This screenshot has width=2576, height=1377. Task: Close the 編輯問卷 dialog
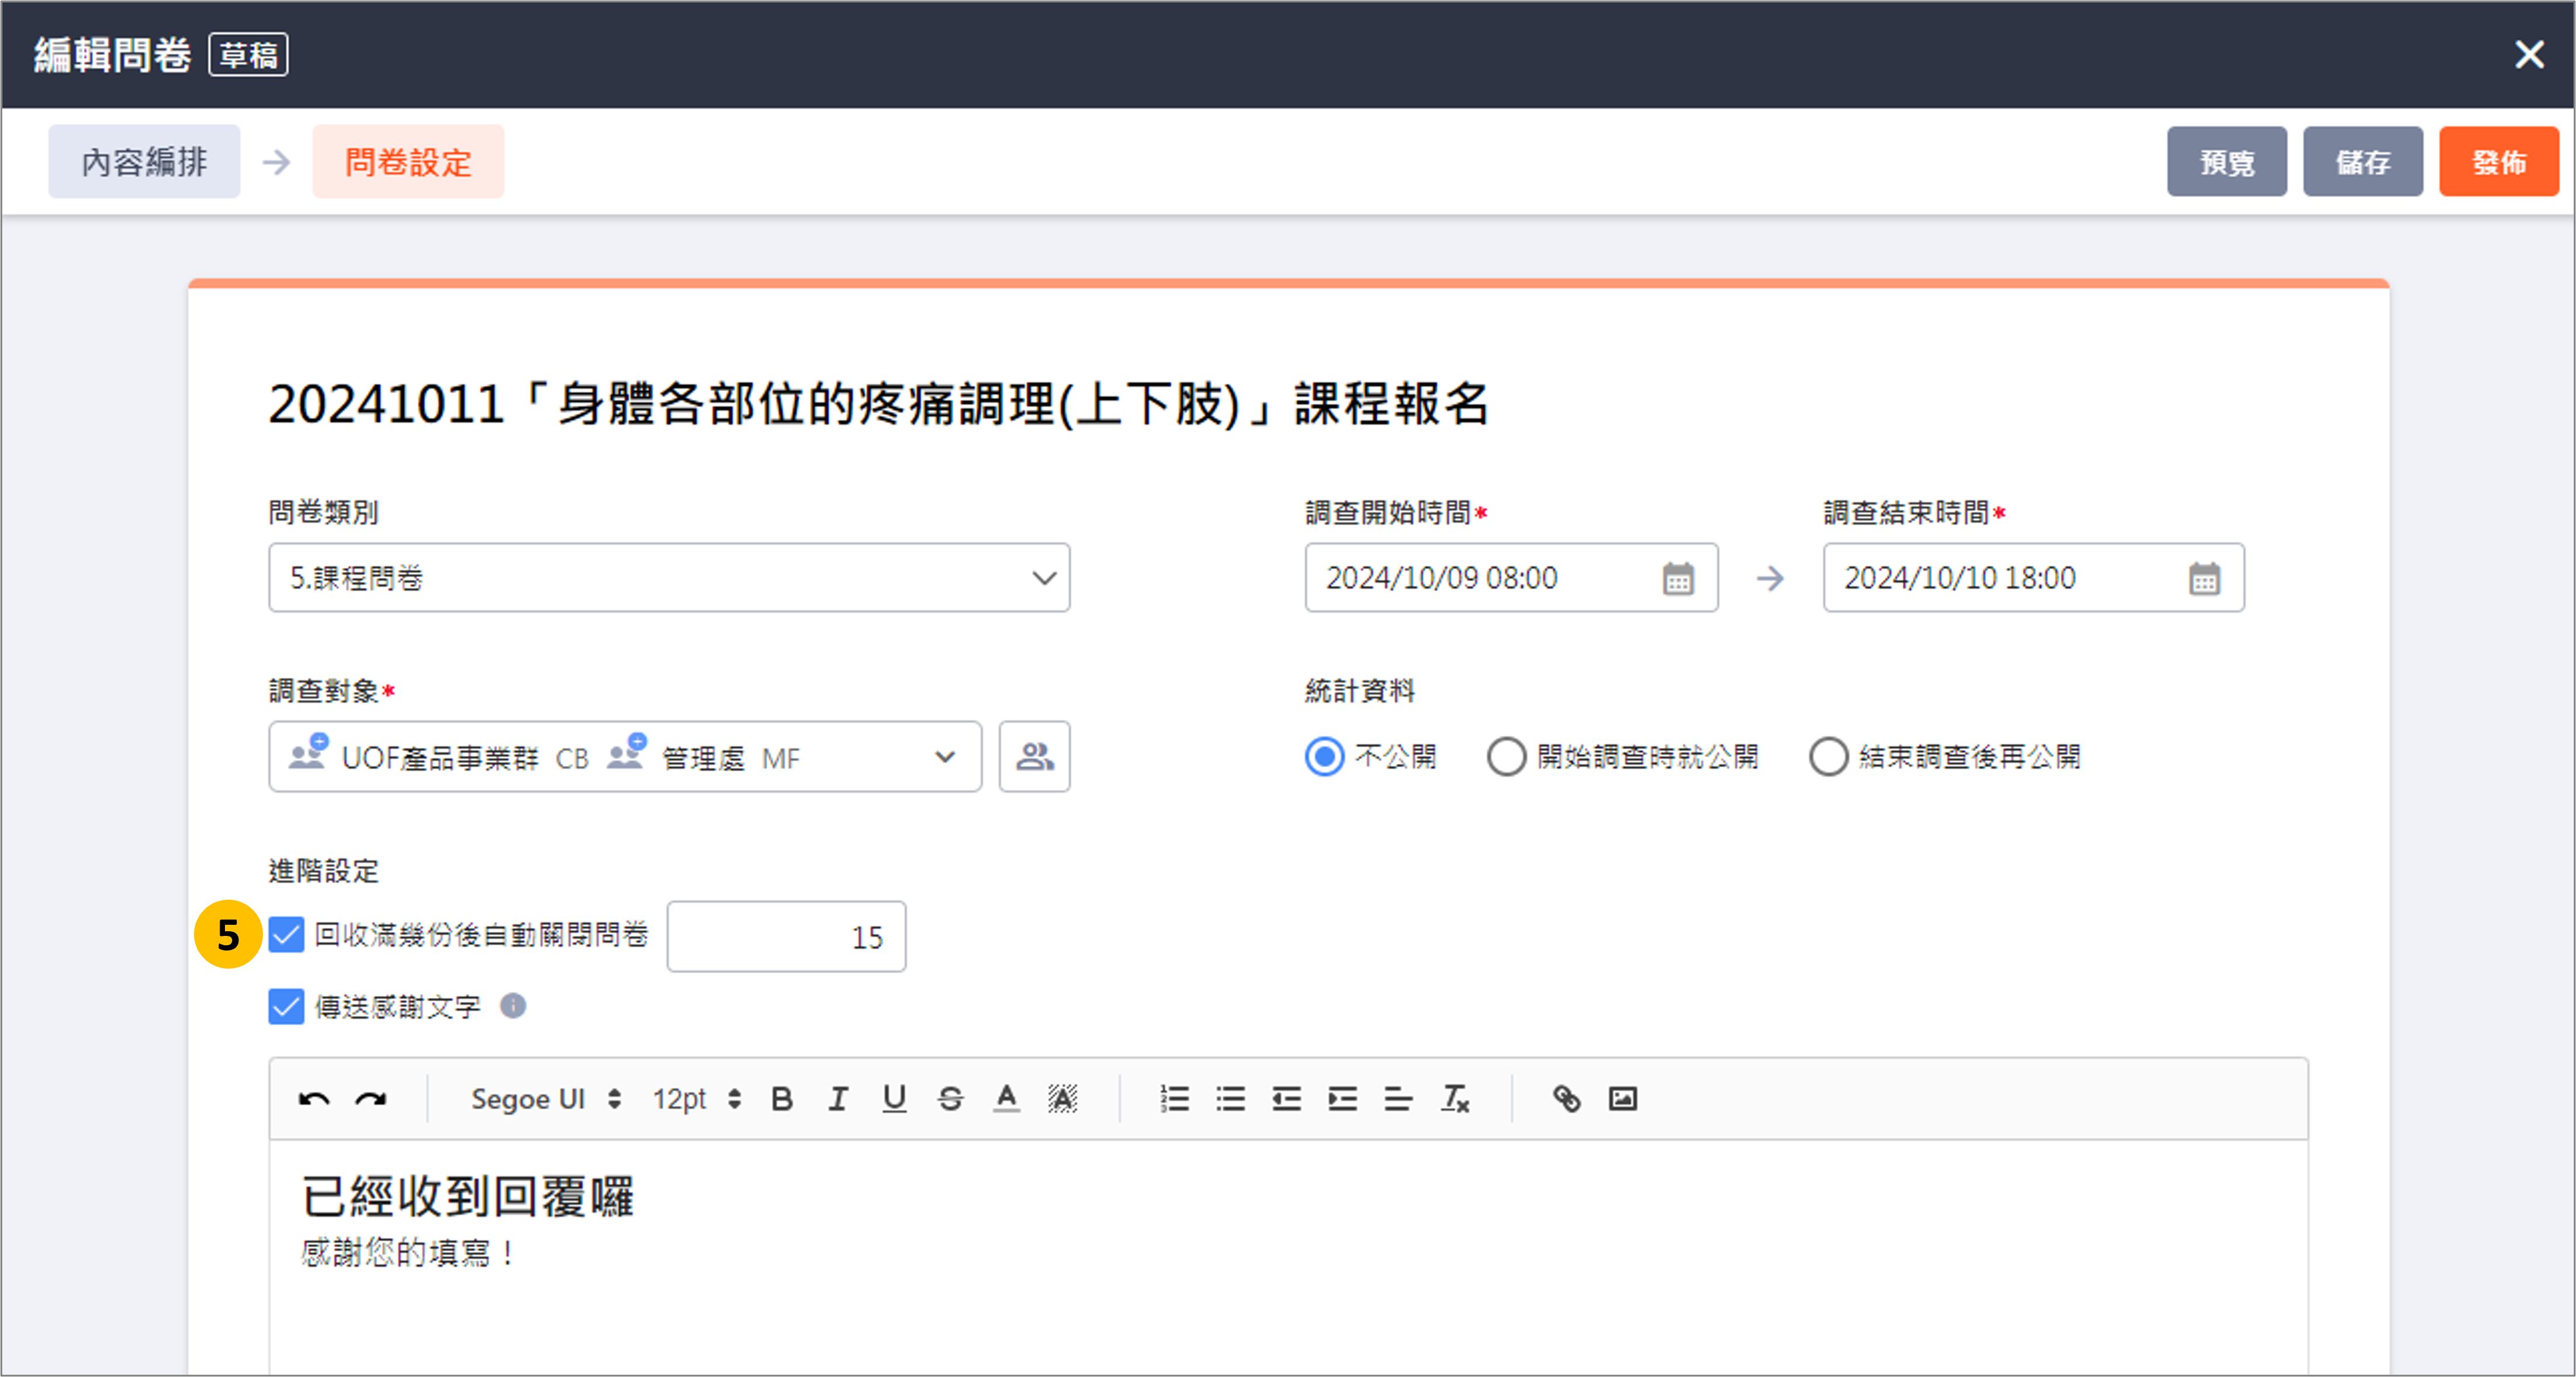click(2529, 54)
